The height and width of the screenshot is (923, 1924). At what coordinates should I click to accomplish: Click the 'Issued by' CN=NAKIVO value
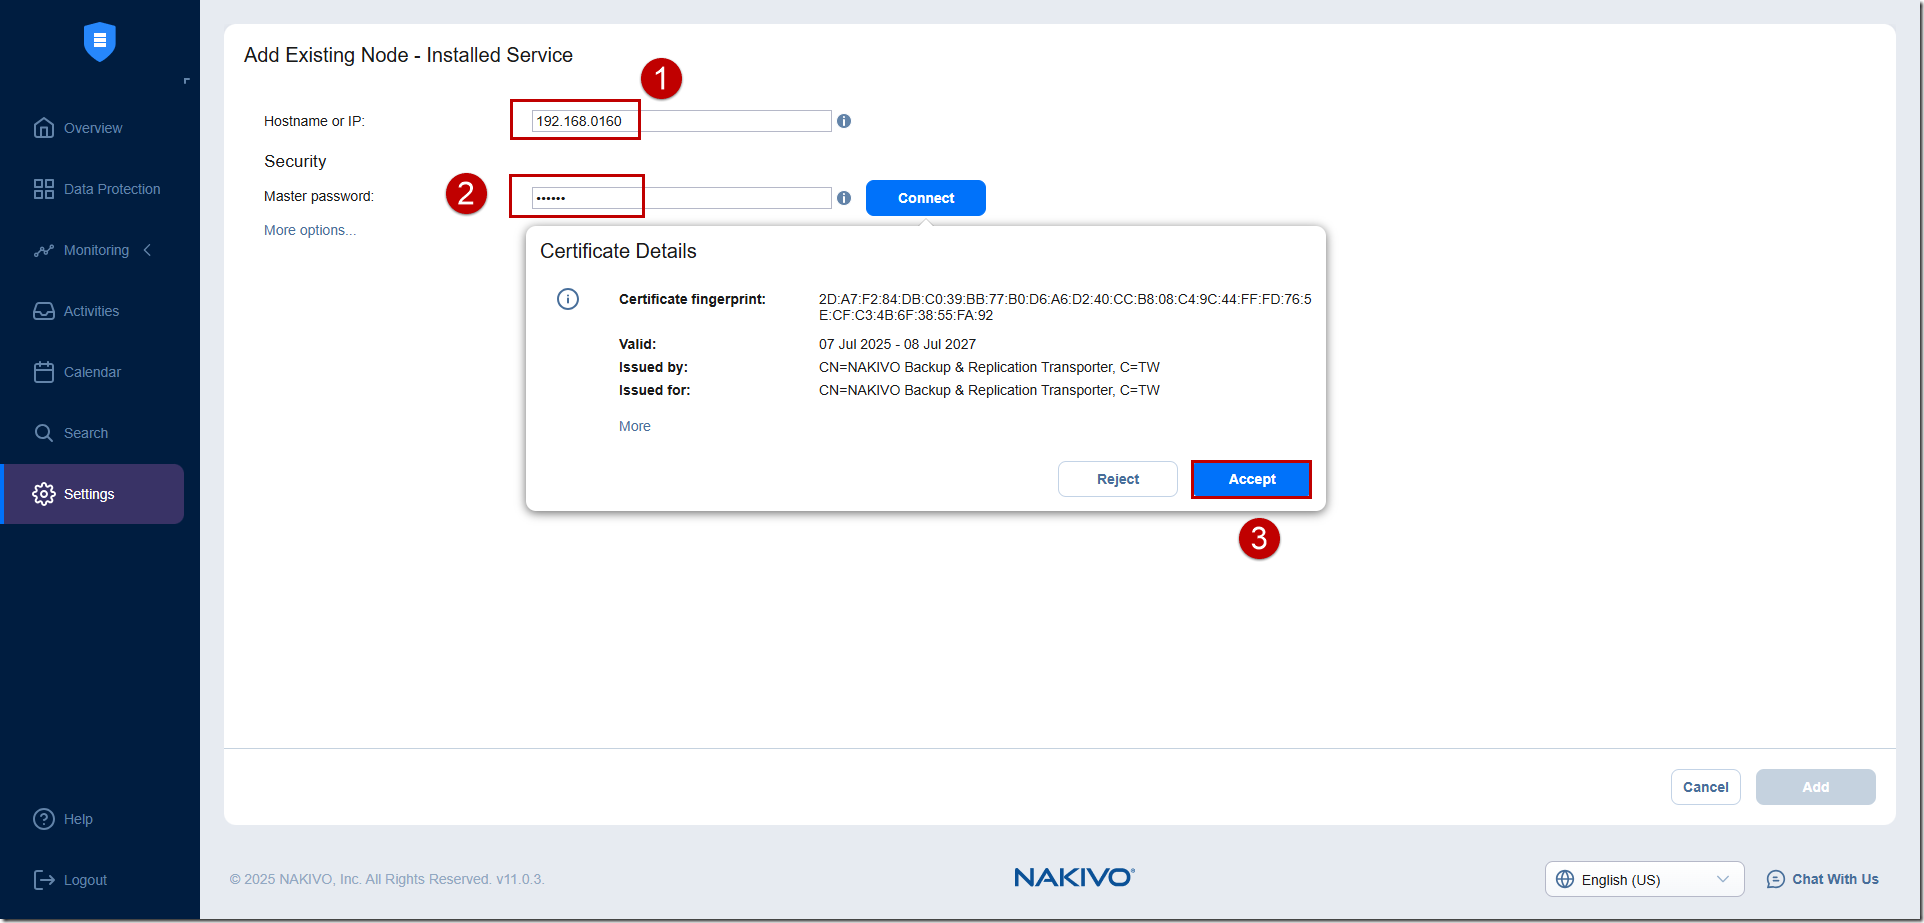(989, 367)
